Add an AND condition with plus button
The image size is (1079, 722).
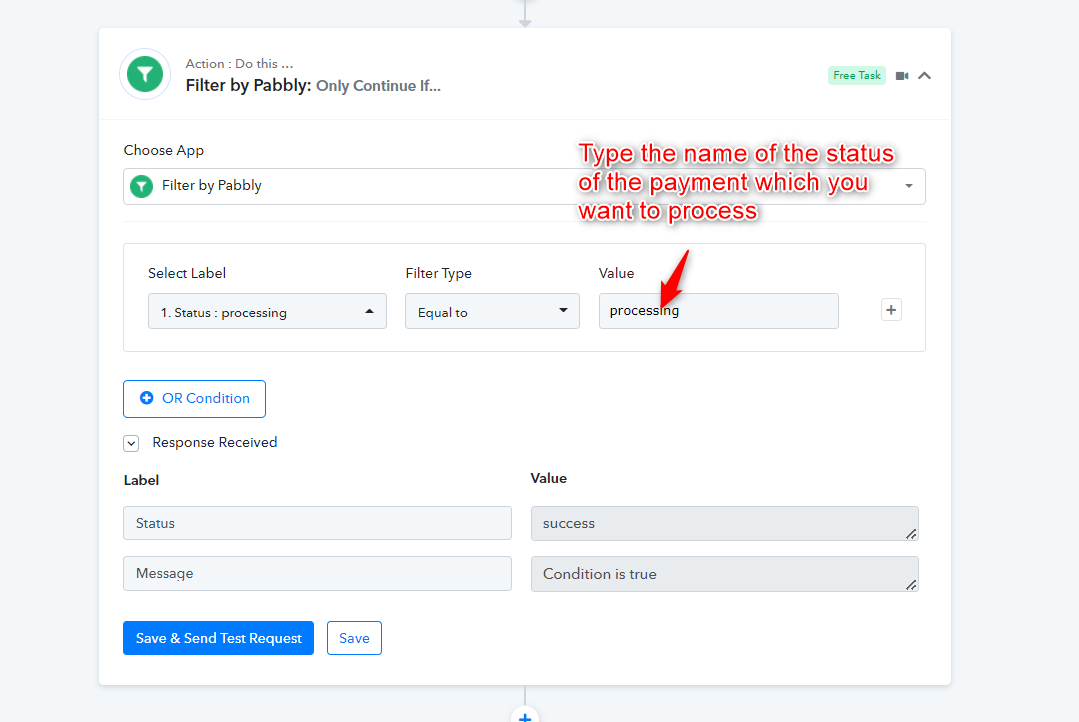[x=891, y=310]
